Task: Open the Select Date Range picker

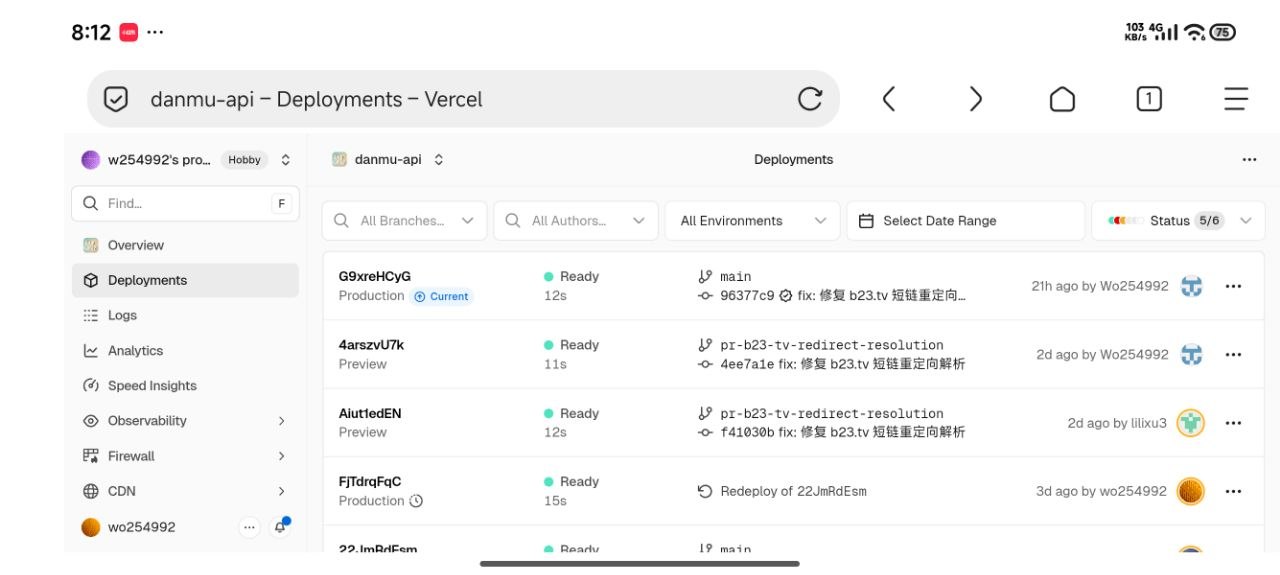Action: coord(966,221)
